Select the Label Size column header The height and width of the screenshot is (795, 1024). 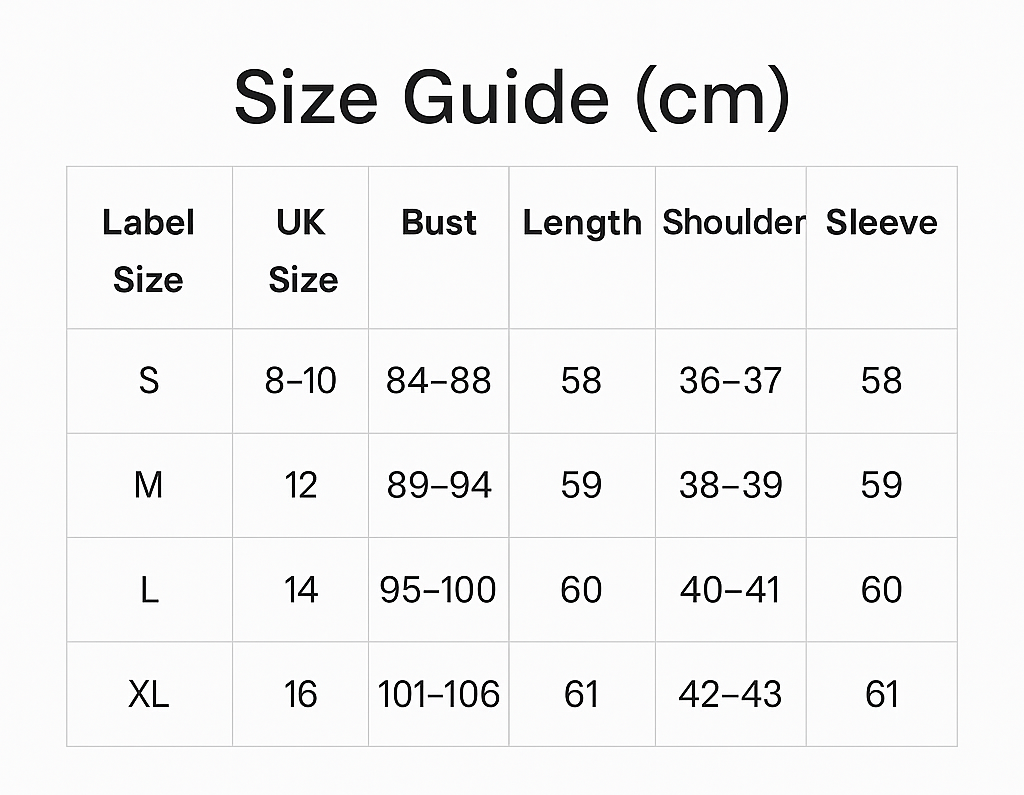tap(148, 250)
